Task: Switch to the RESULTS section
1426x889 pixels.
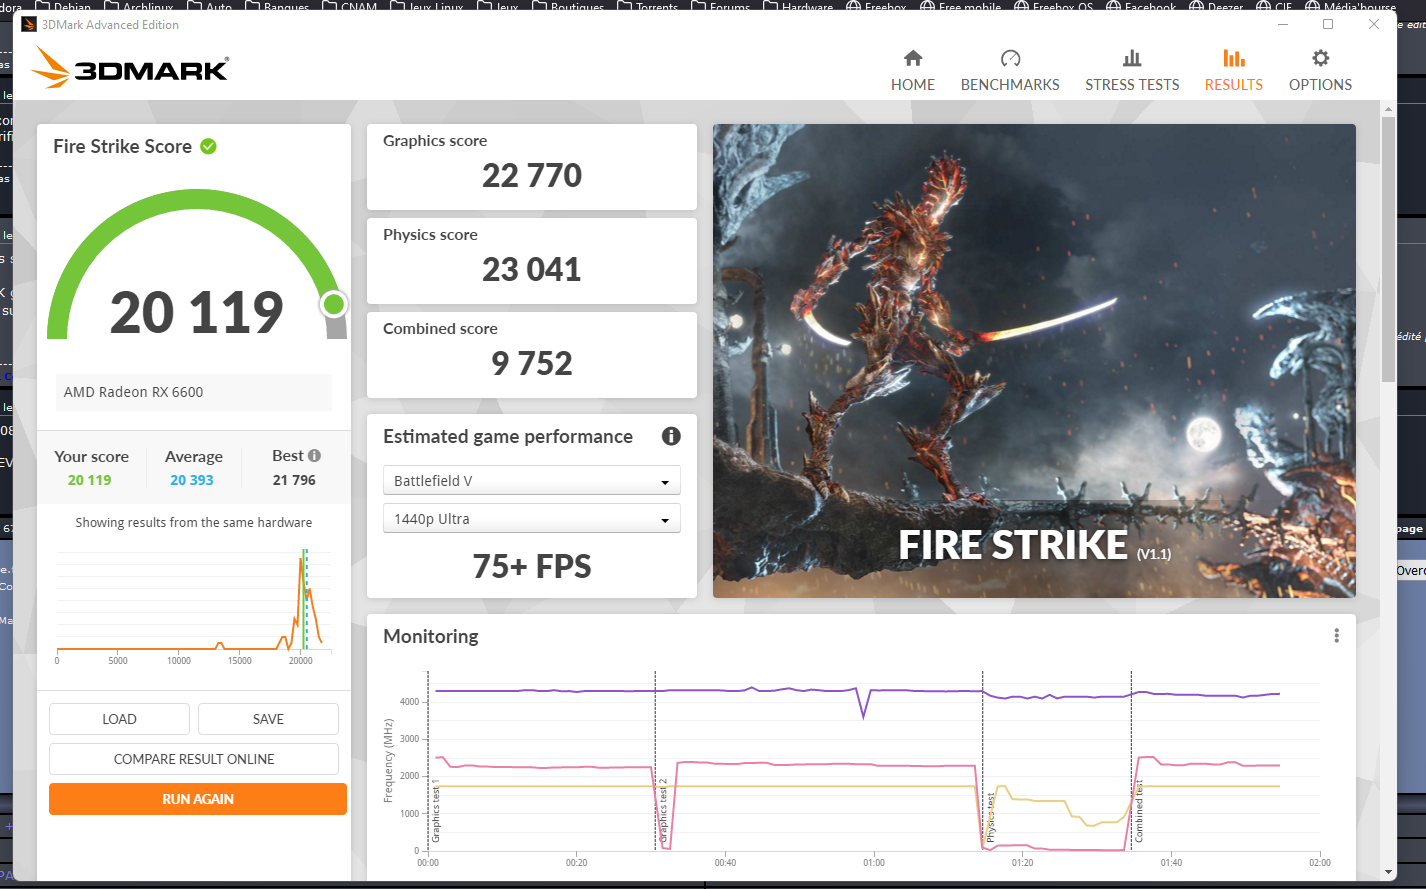Action: [1233, 71]
